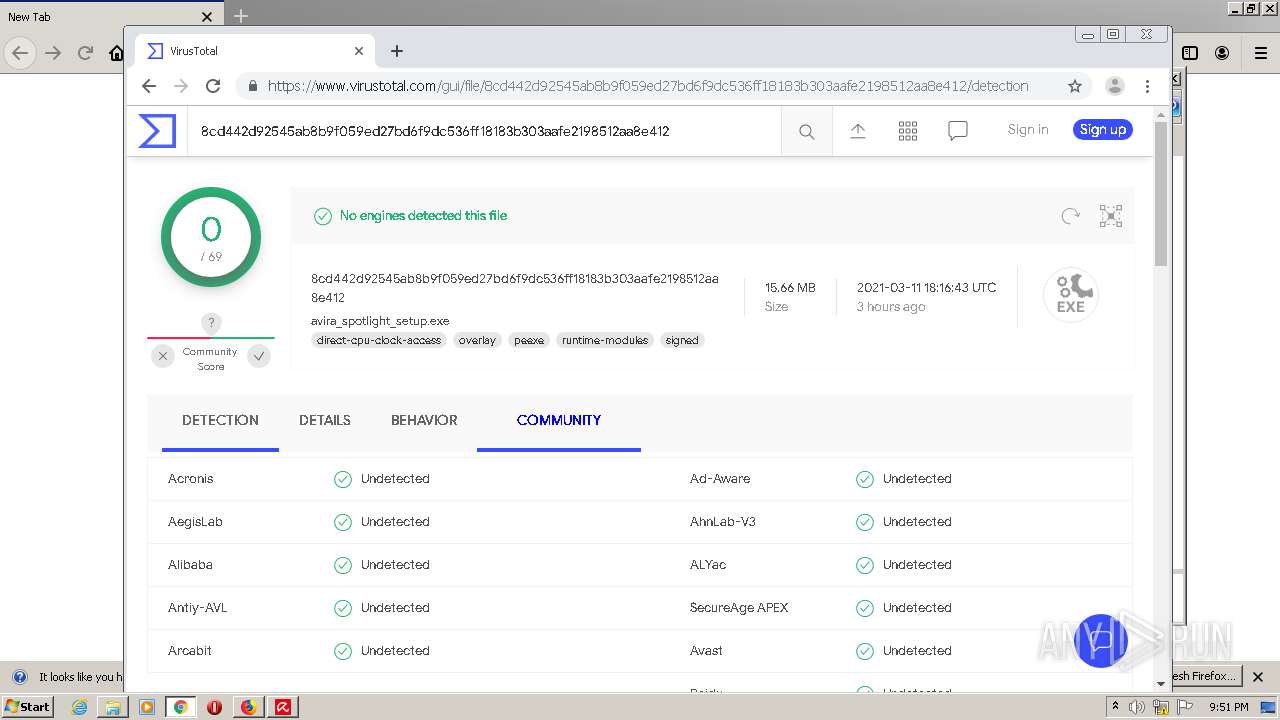Toggle the Firefox sidebar icon
Image resolution: width=1280 pixels, height=720 pixels.
tap(1190, 53)
